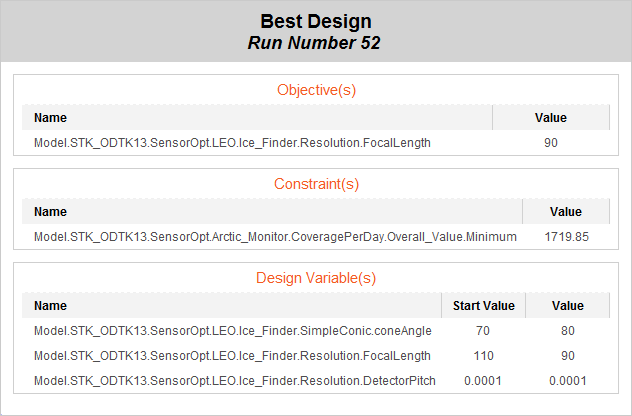
Task: Click the Resolution.DetectorPitch variable name
Action: tap(235, 381)
